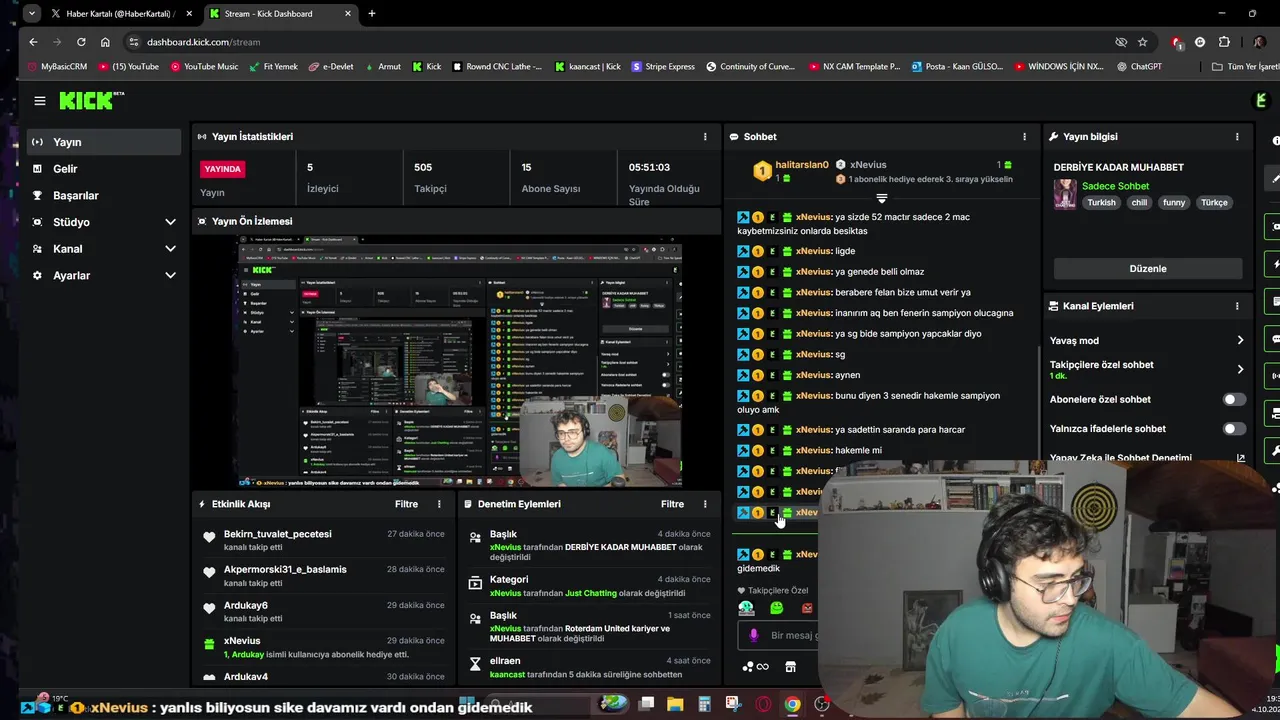Open Sohbet panel three-dot menu
This screenshot has height=720, width=1280.
click(1024, 137)
